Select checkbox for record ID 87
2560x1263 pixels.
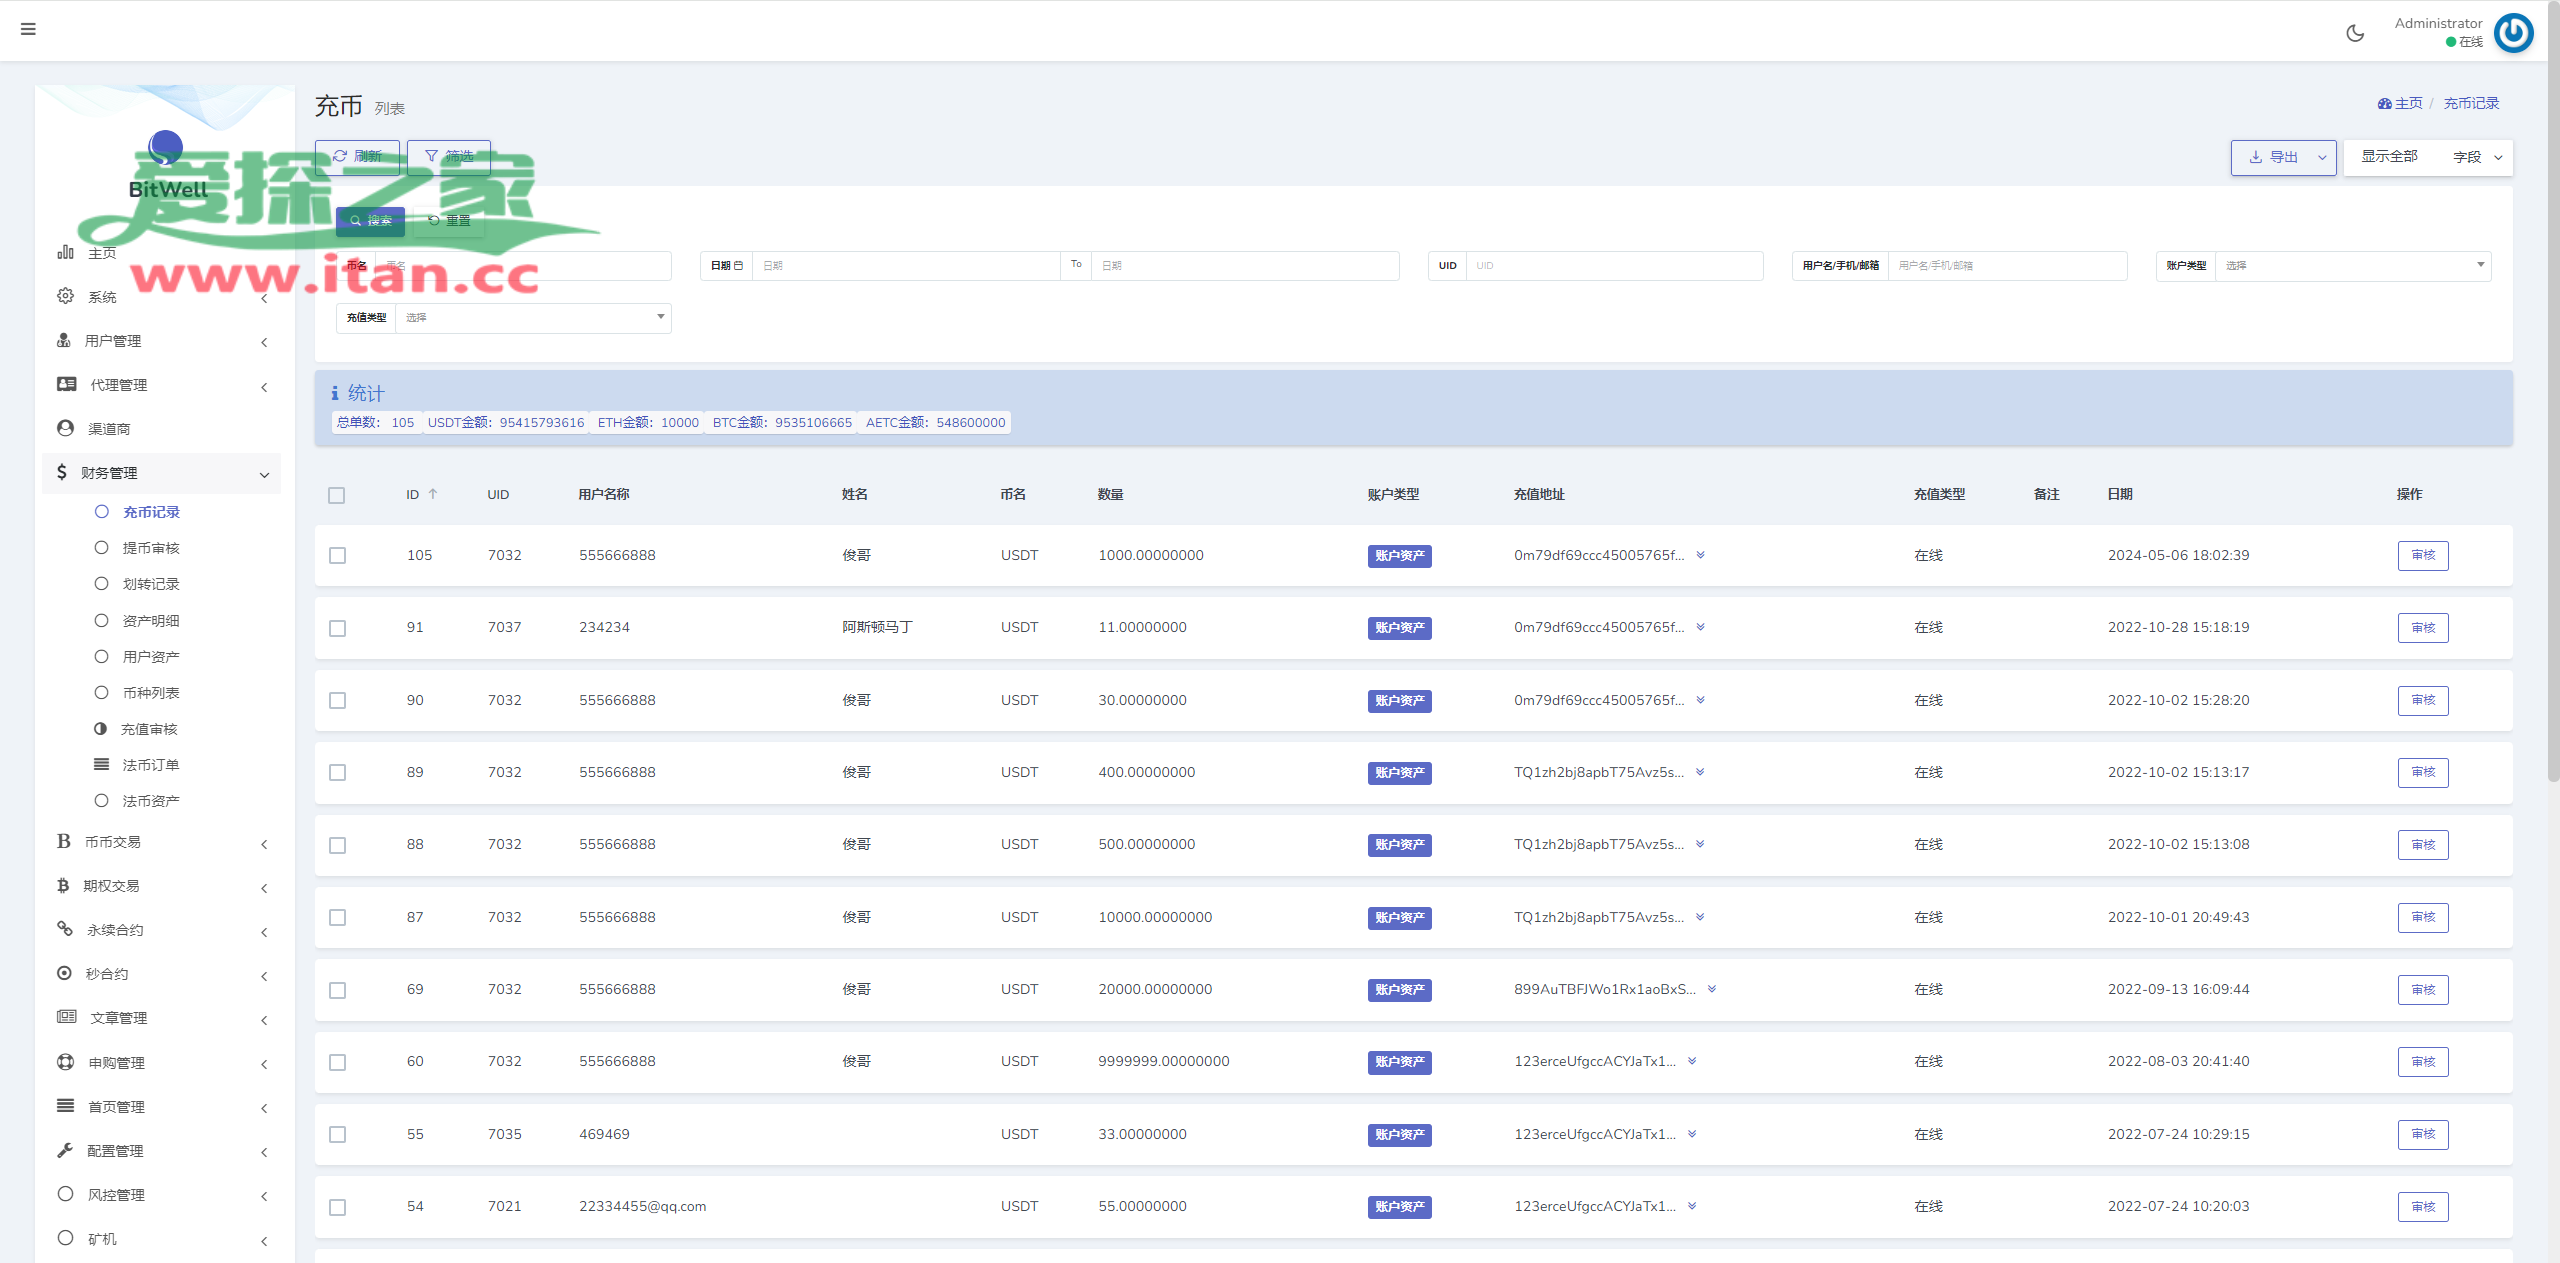click(x=338, y=917)
